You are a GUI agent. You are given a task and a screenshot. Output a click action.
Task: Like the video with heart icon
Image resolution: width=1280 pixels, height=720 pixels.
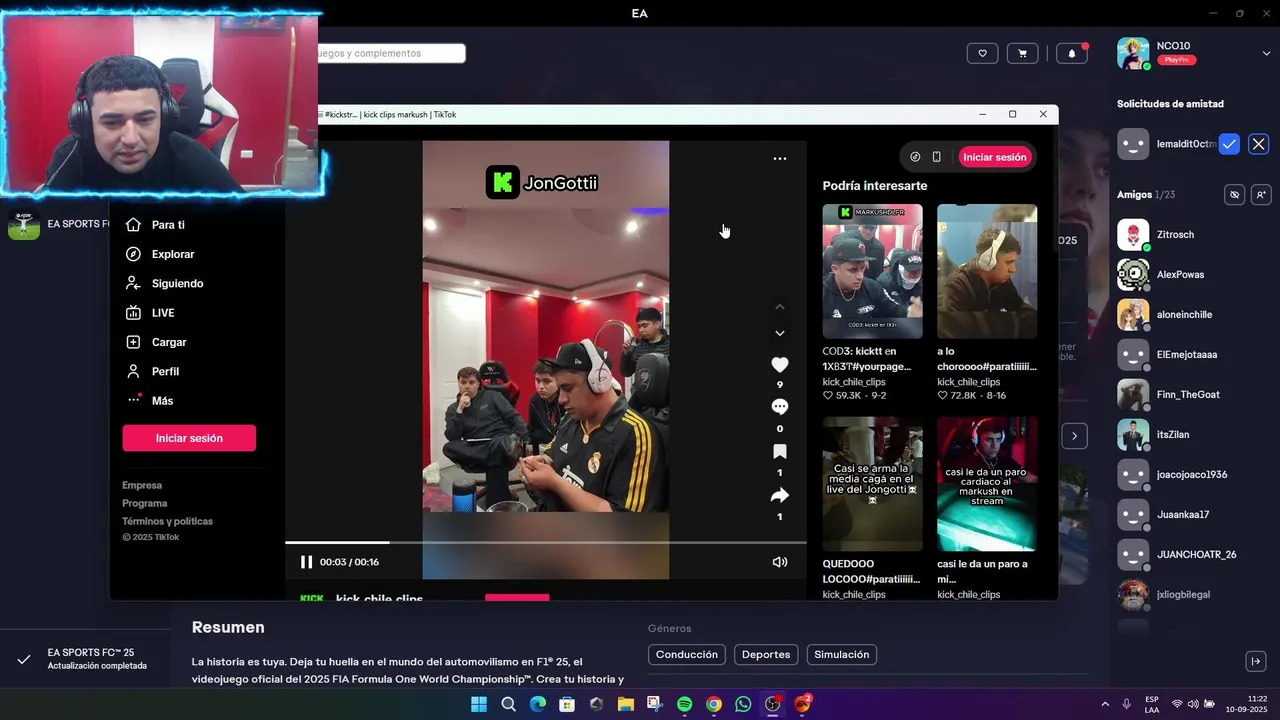click(x=780, y=365)
